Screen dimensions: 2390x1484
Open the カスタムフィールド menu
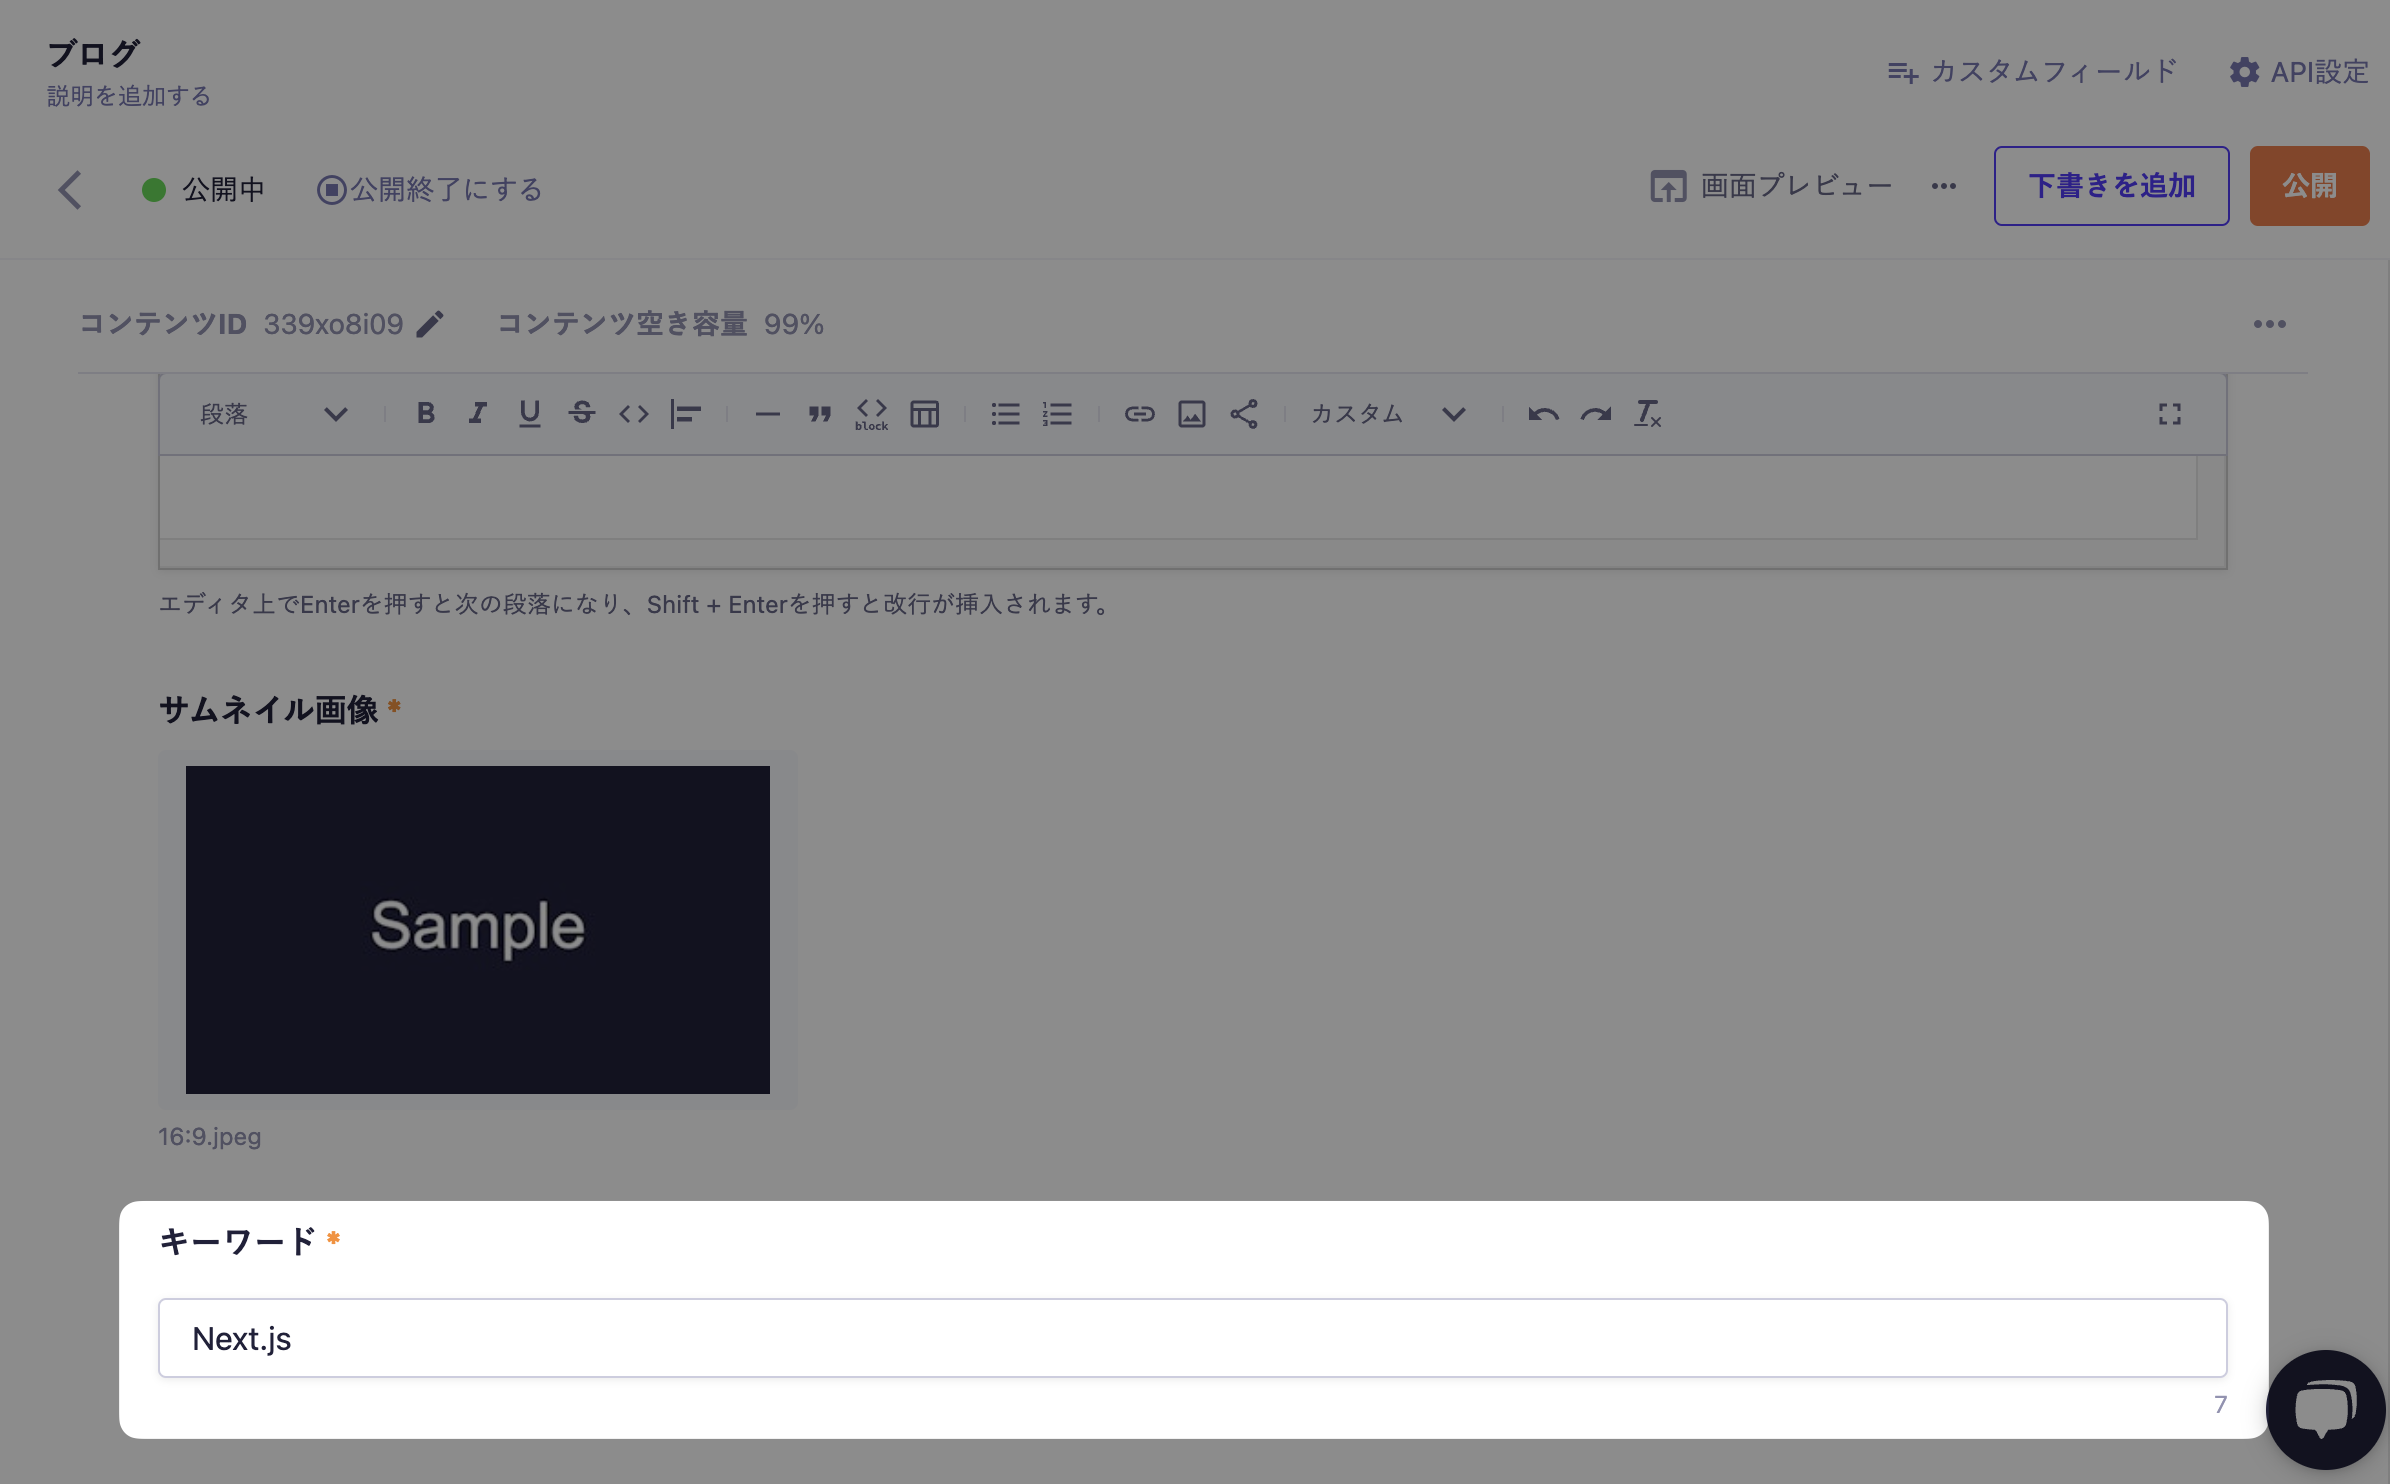tap(2032, 71)
